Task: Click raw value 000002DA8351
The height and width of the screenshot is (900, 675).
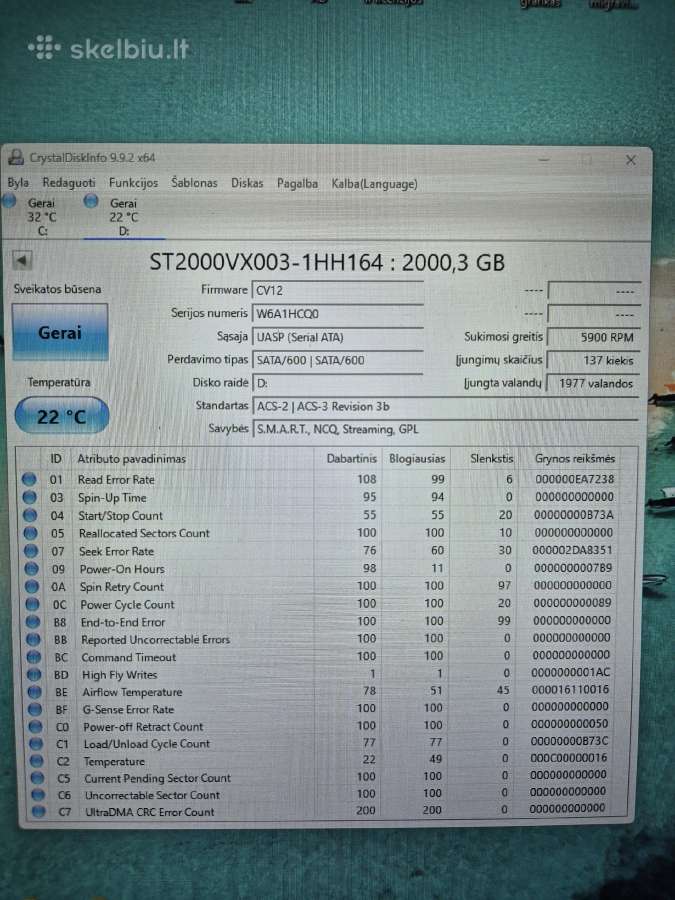Action: [x=572, y=550]
